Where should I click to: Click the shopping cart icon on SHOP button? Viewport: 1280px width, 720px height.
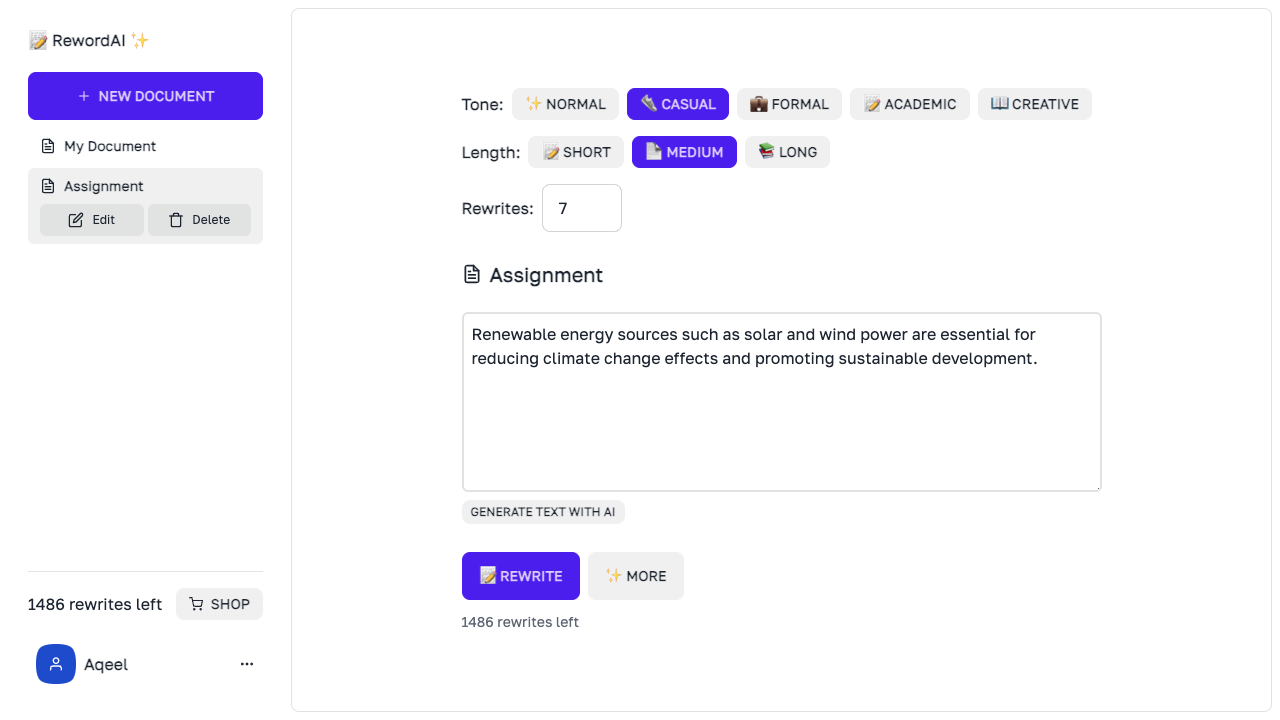point(194,604)
